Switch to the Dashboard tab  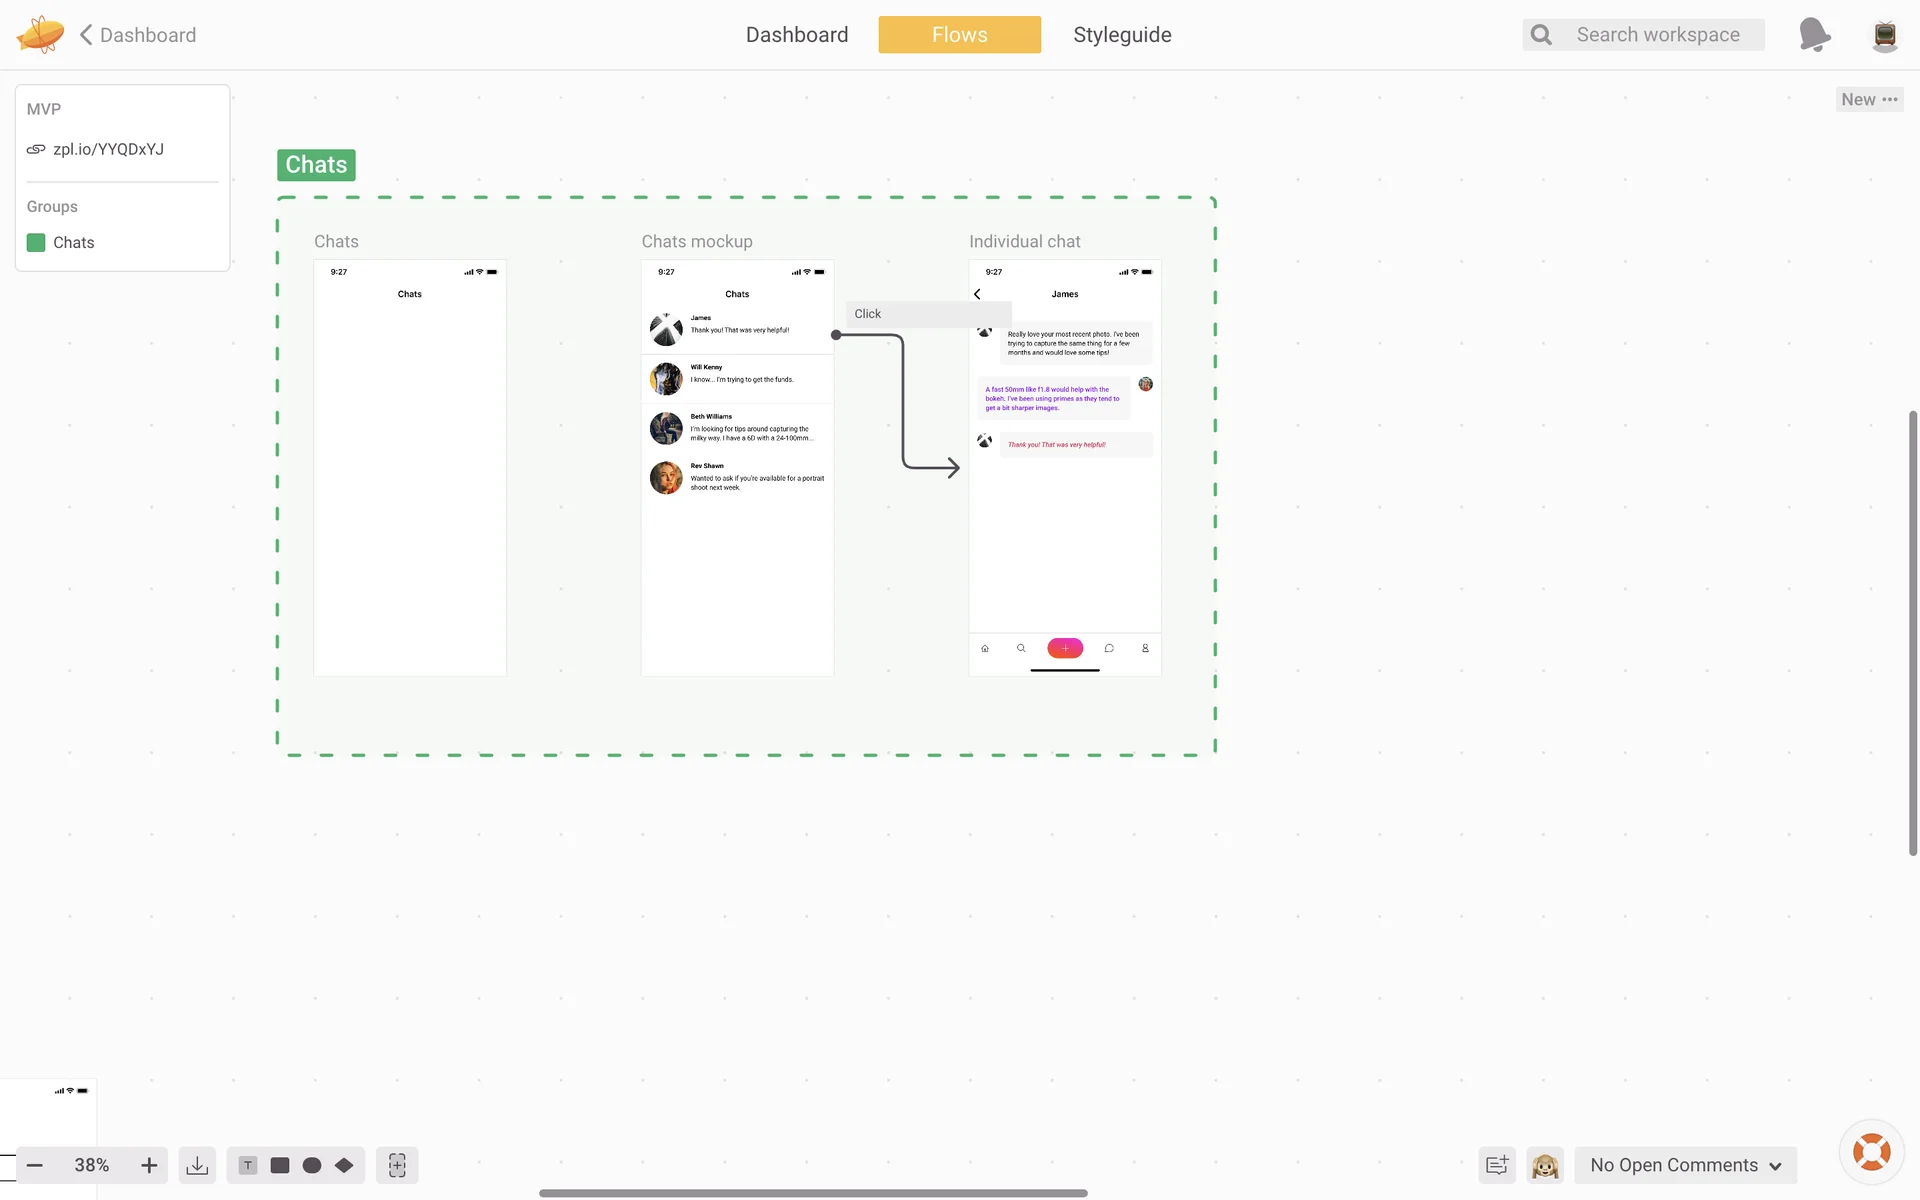pos(797,35)
